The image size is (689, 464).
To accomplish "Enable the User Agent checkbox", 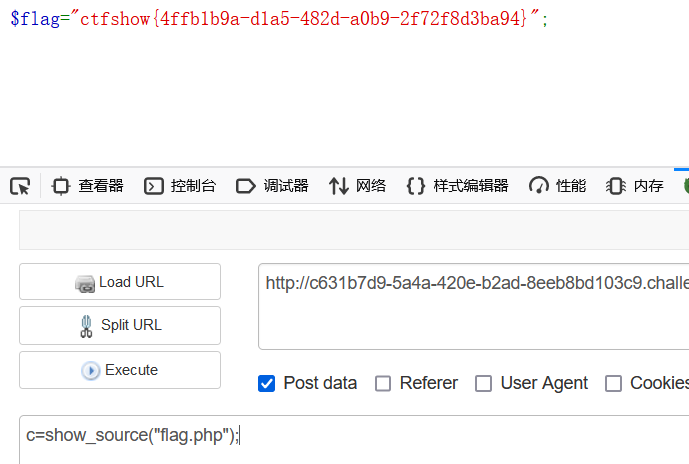I will (x=483, y=383).
